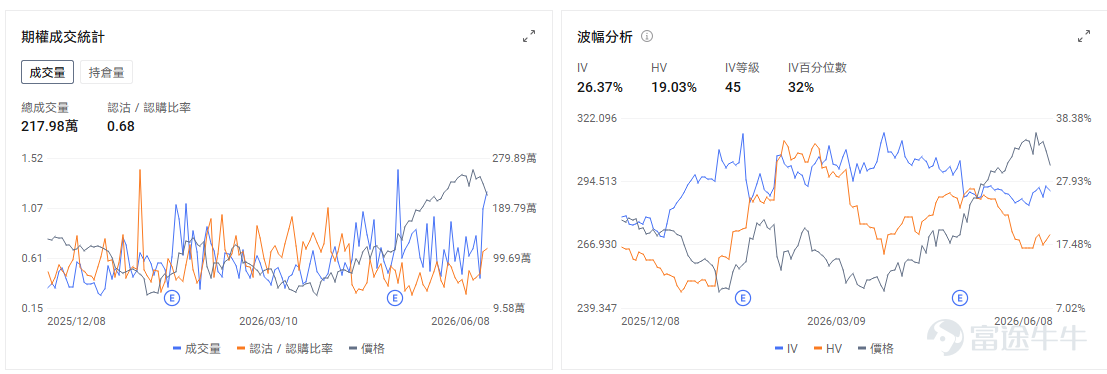The height and width of the screenshot is (374, 1107).
Task: Click the IV value 26.37%
Action: pos(599,88)
